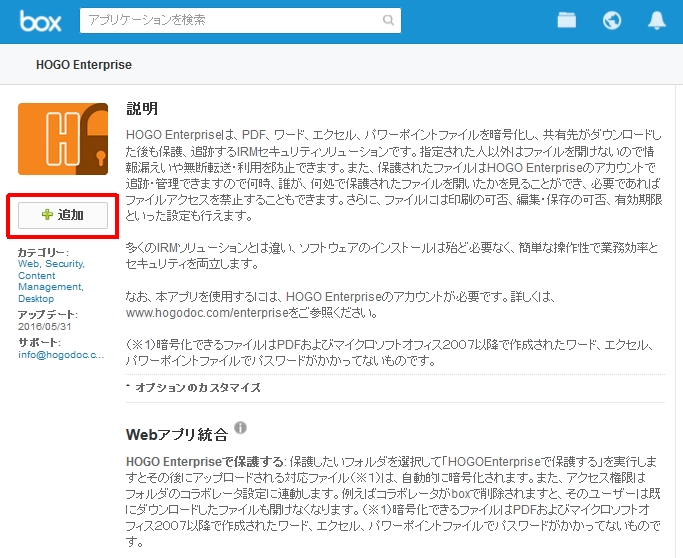The height and width of the screenshot is (558, 683).
Task: Collapse the オプションのカスタマイズ section
Action: pyautogui.click(x=193, y=387)
